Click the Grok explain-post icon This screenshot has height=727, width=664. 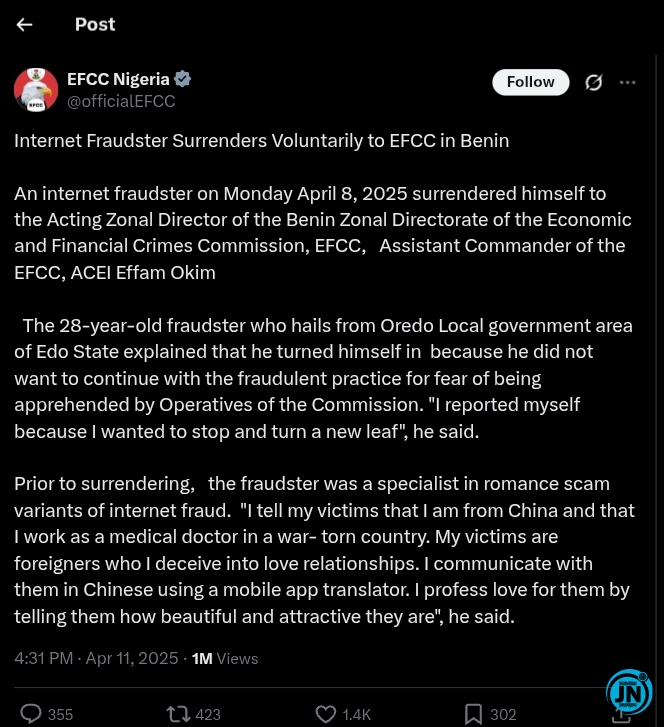coord(593,83)
